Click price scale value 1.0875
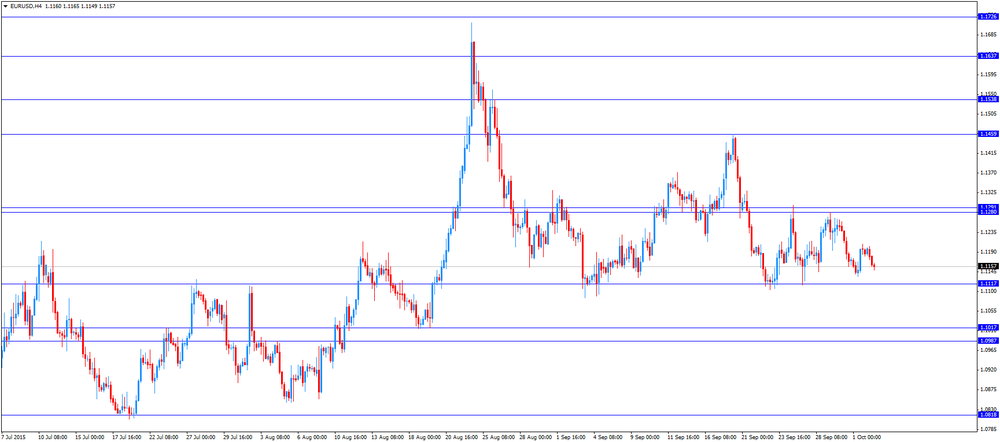The width and height of the screenshot is (1000, 442). 988,390
